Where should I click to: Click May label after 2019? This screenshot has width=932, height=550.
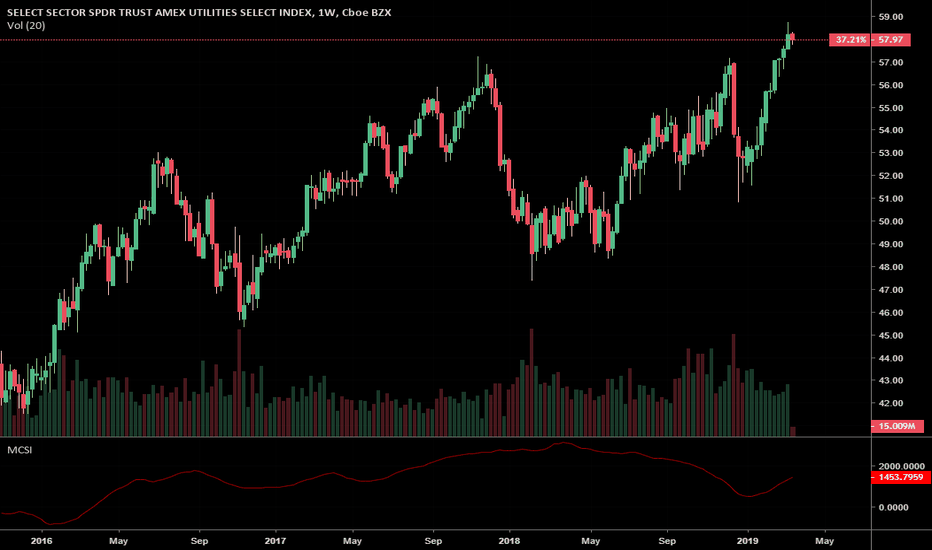[x=824, y=541]
